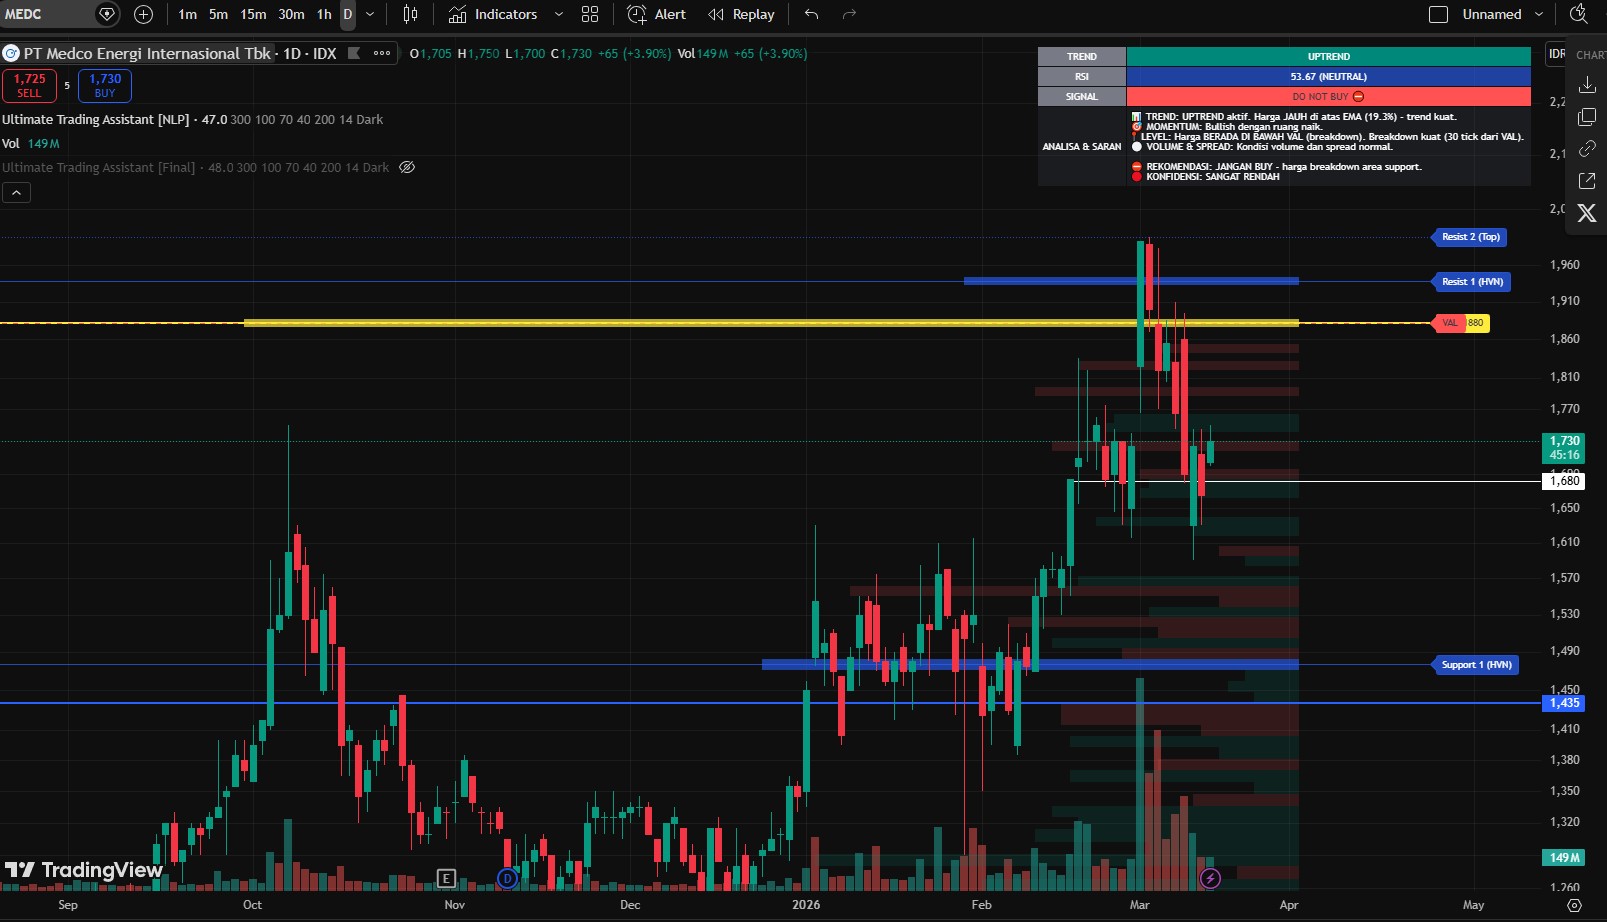The width and height of the screenshot is (1607, 922).
Task: Show the hidden Ultimate Trading Assistant [Final]
Action: pos(407,167)
